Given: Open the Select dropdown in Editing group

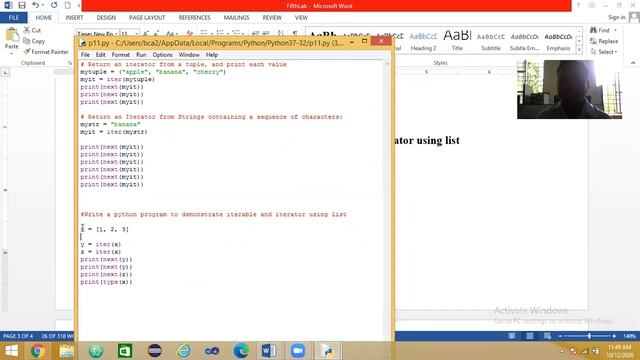Looking at the screenshot, I should [604, 52].
